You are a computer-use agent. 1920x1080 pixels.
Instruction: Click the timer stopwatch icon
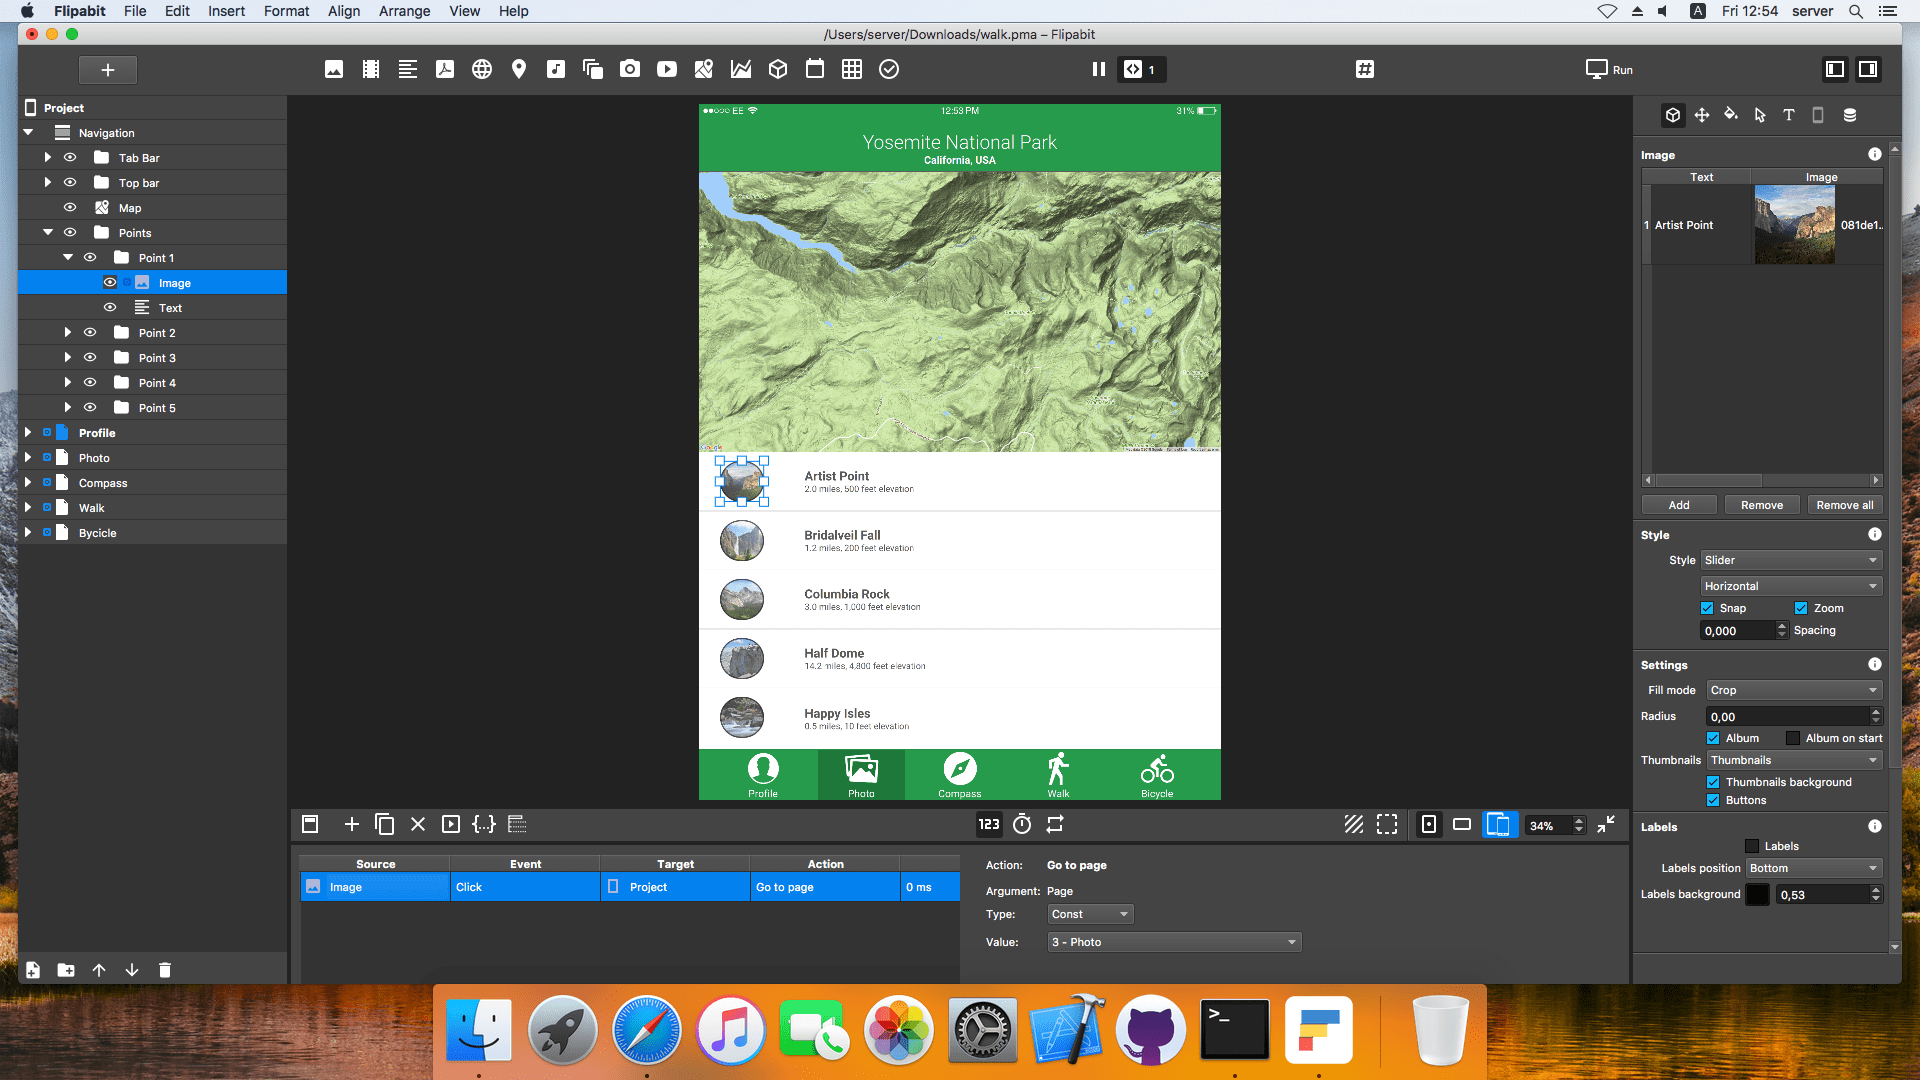(1022, 824)
